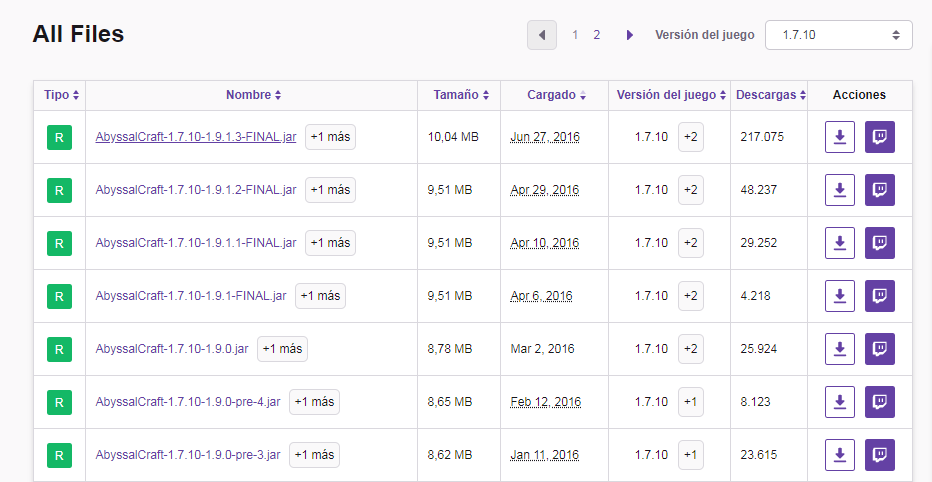
Task: Click the Apr 29, 2016 upload date
Action: tap(544, 190)
